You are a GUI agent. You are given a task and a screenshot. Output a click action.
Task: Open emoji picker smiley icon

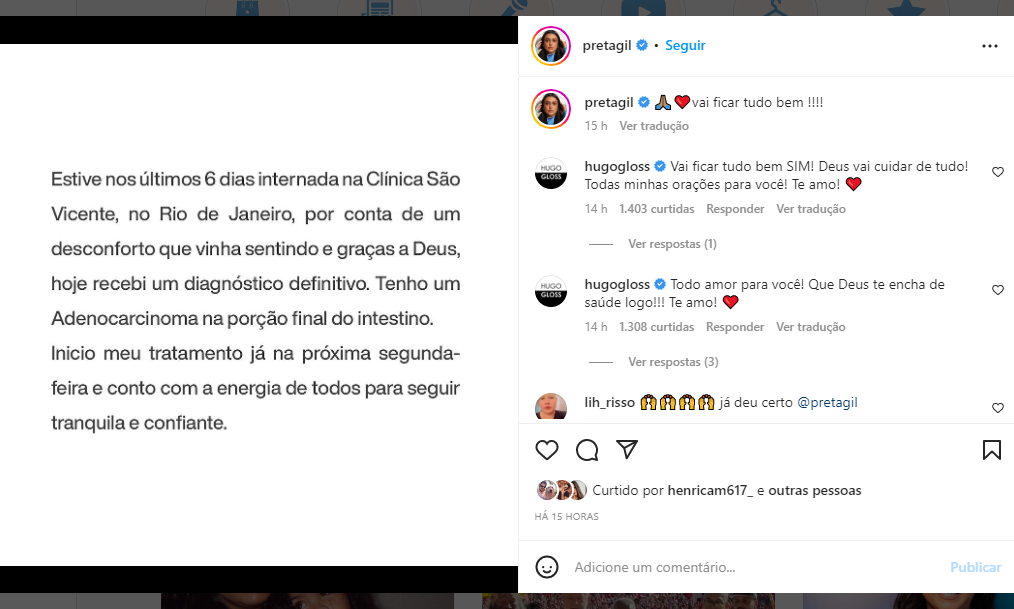click(546, 567)
